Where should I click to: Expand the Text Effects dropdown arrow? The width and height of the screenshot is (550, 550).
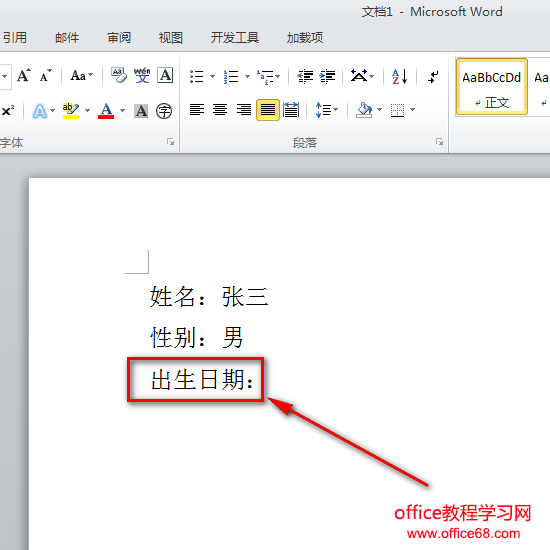[53, 110]
